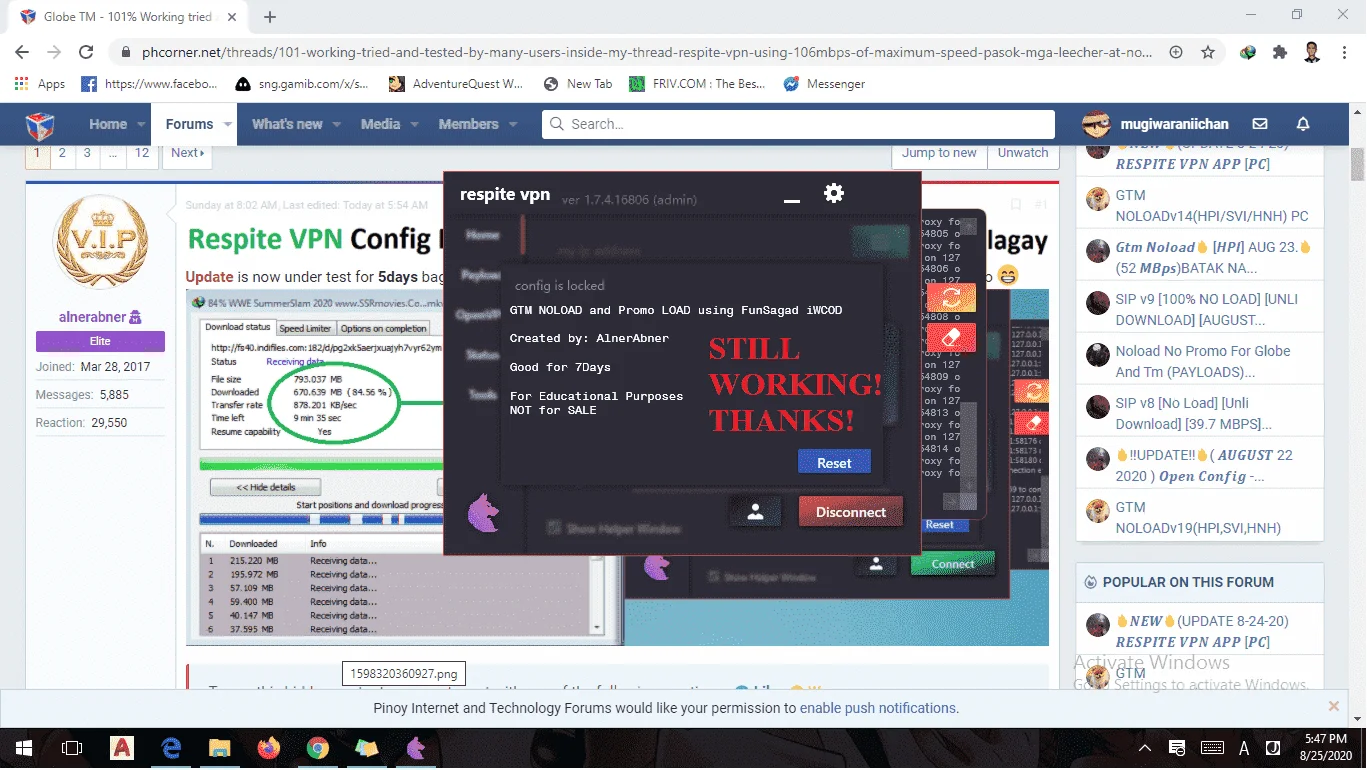Click the green Connect button in background VPN
1367x770 pixels.
tap(953, 563)
